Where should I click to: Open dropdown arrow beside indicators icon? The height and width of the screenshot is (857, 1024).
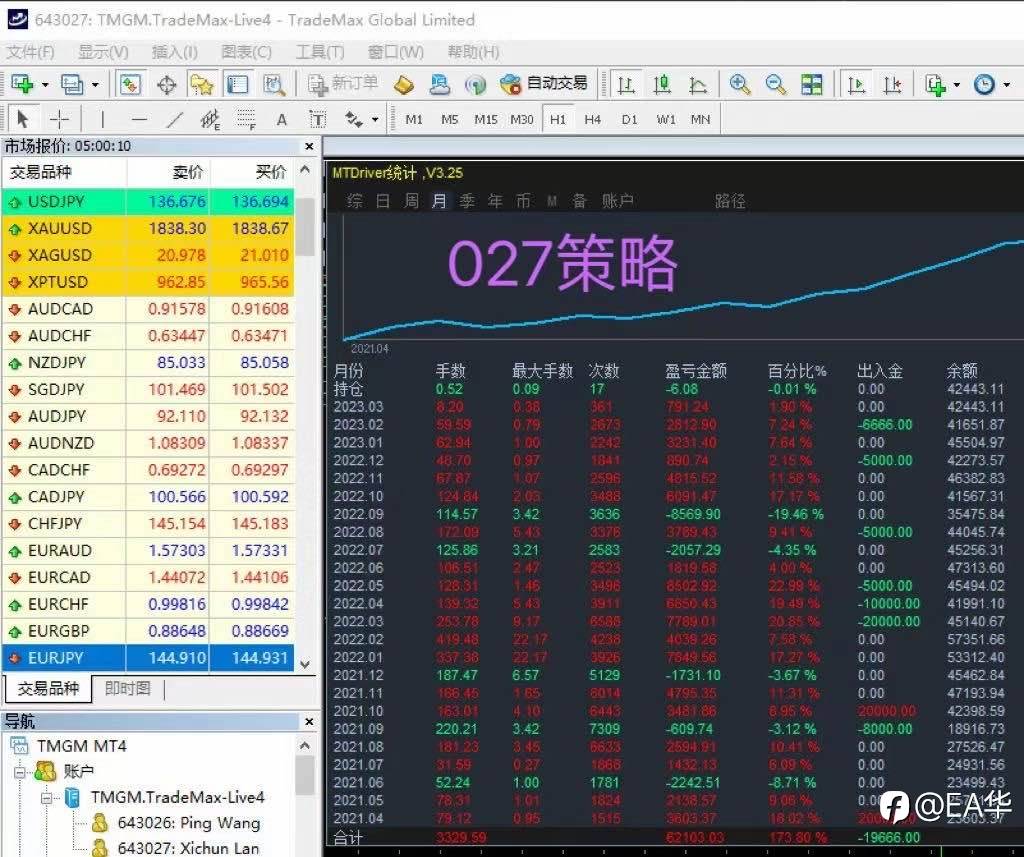click(x=957, y=85)
